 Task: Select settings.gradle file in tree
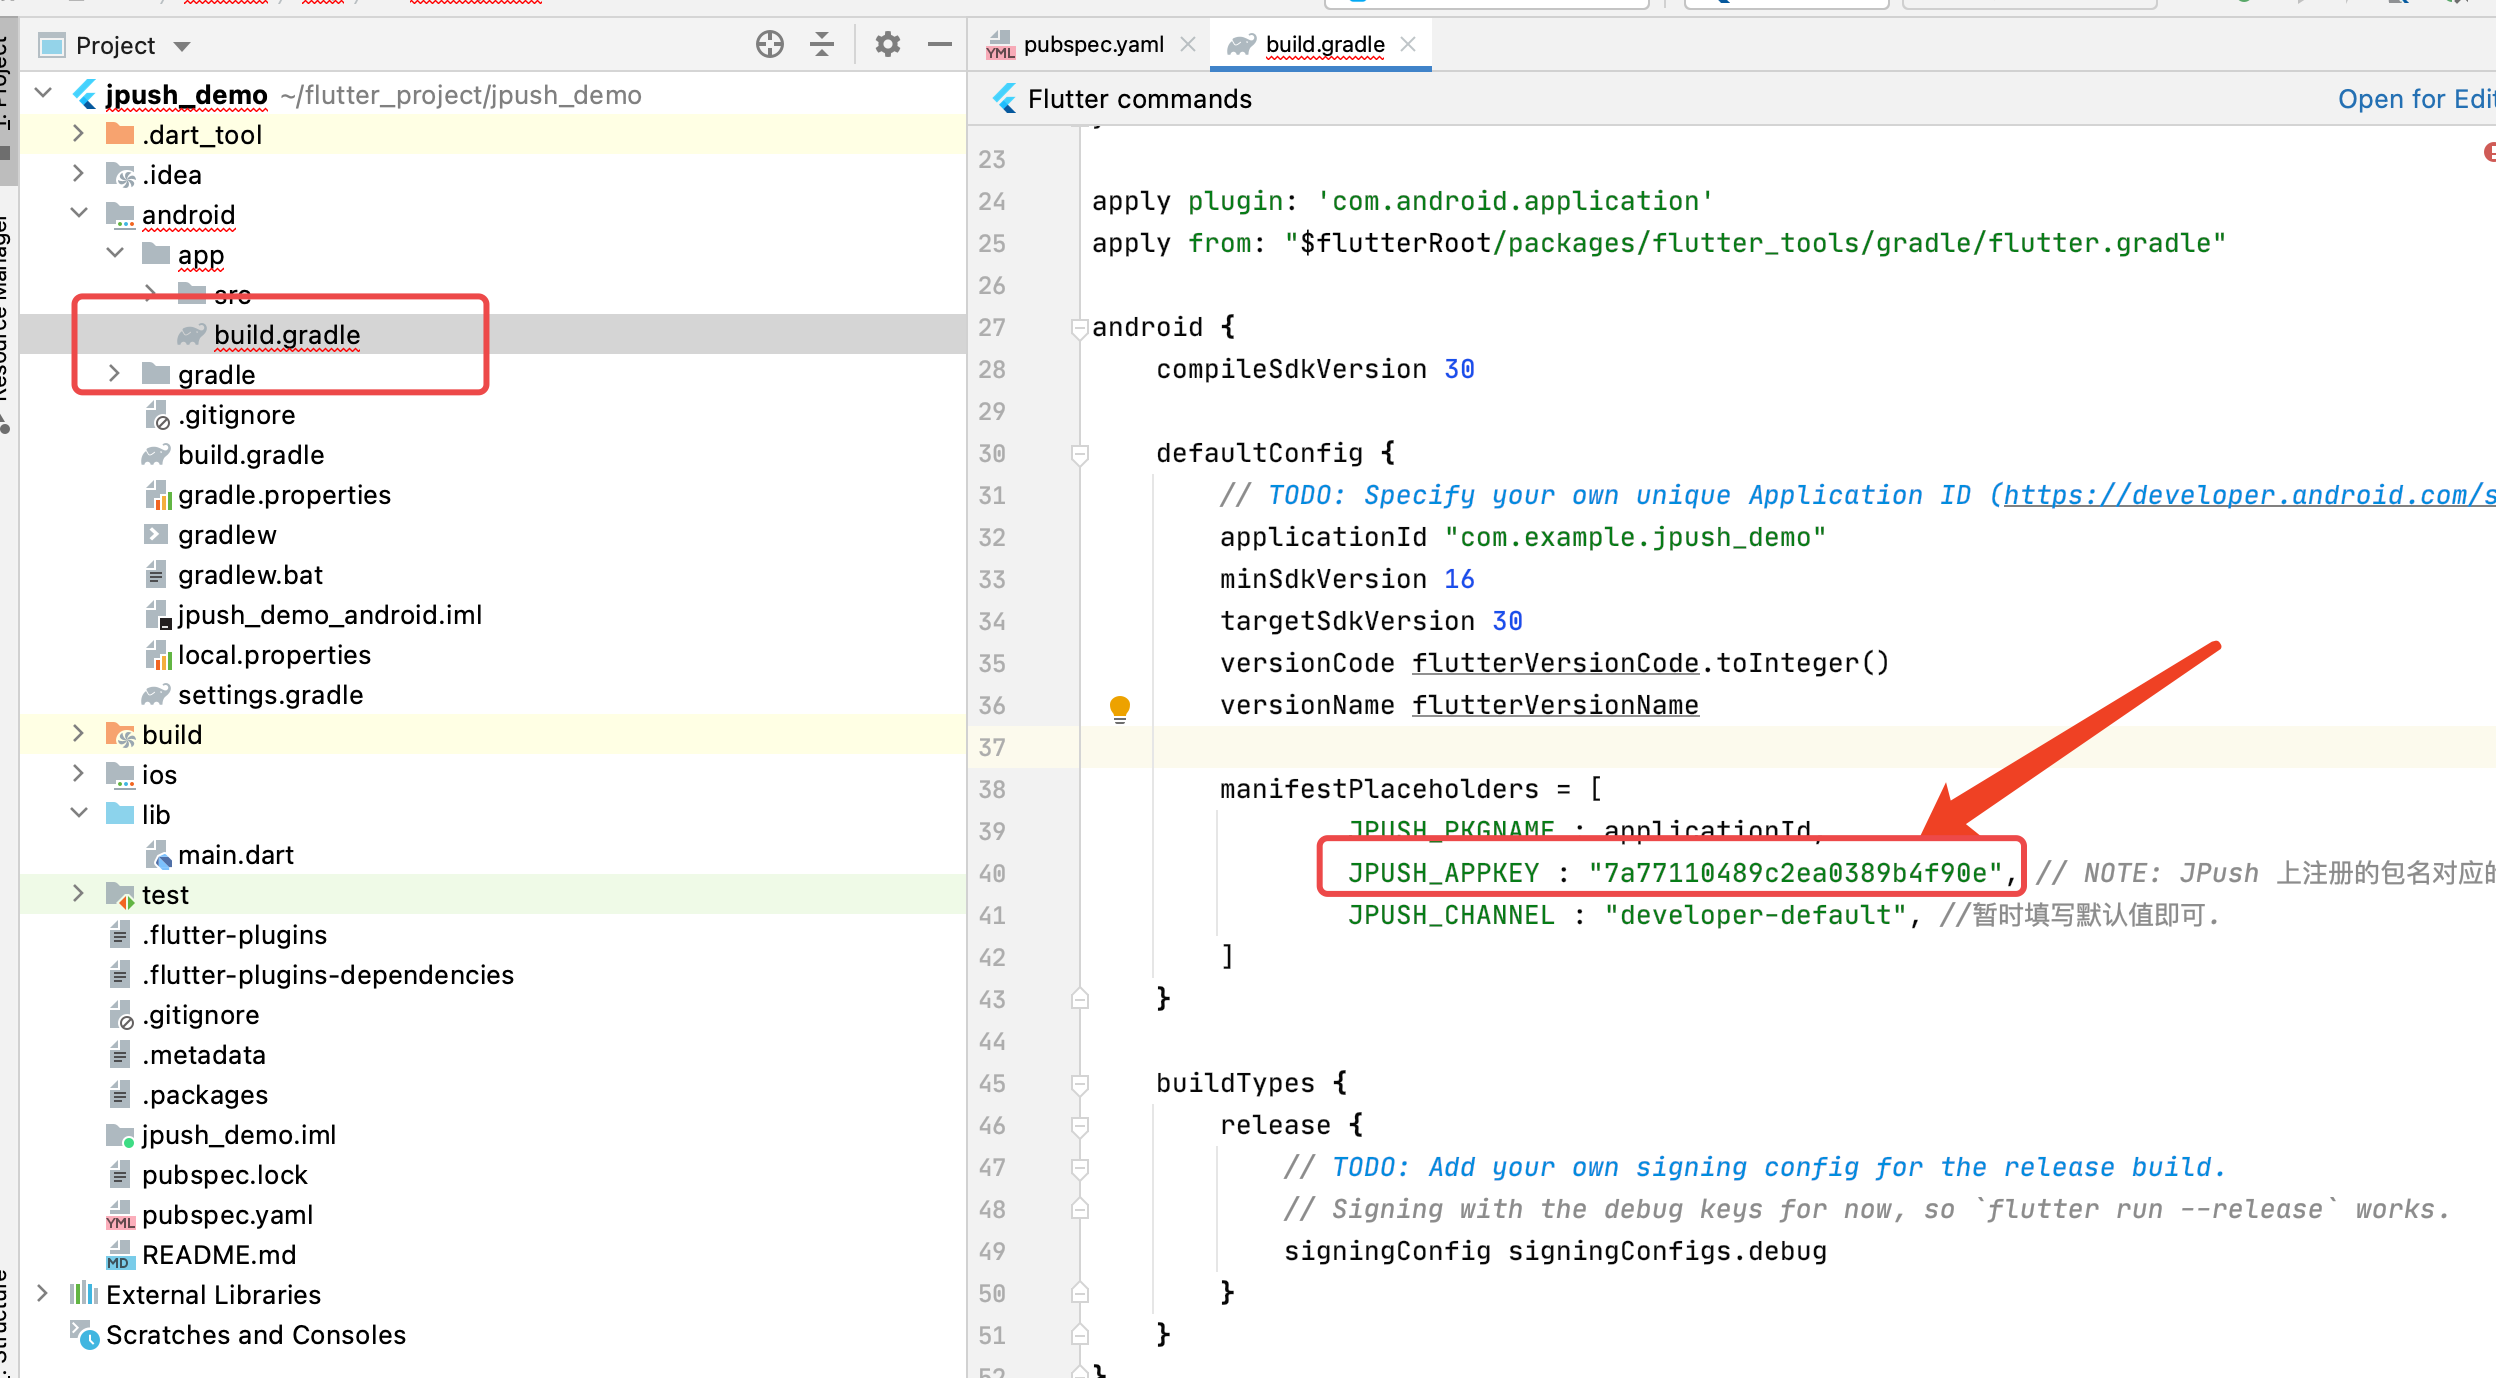click(x=270, y=695)
